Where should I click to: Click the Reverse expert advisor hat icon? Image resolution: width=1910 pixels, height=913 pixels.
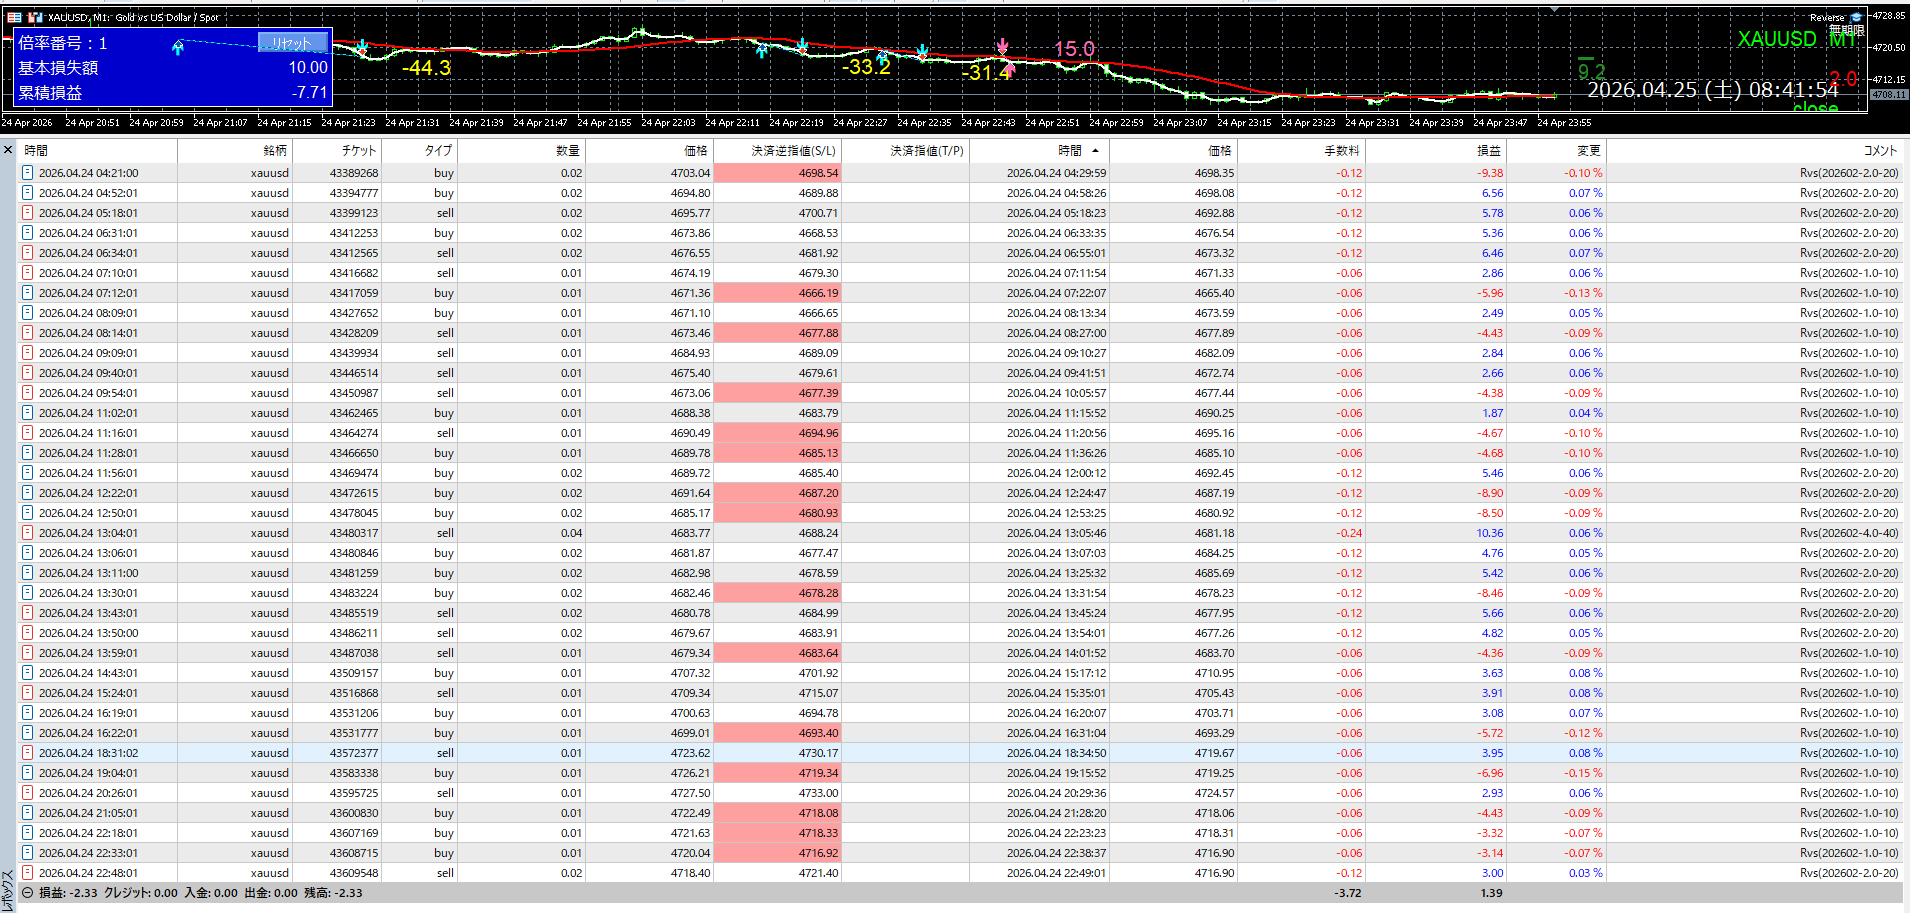click(x=1856, y=17)
